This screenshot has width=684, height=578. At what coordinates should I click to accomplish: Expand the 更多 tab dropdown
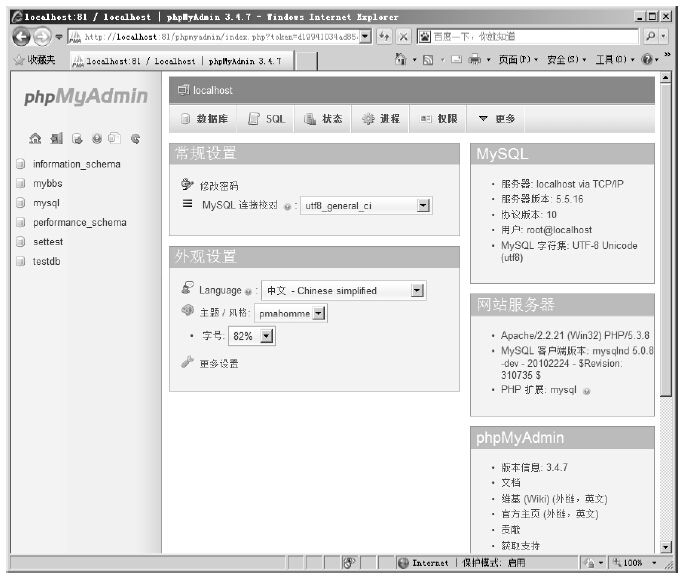click(x=496, y=118)
